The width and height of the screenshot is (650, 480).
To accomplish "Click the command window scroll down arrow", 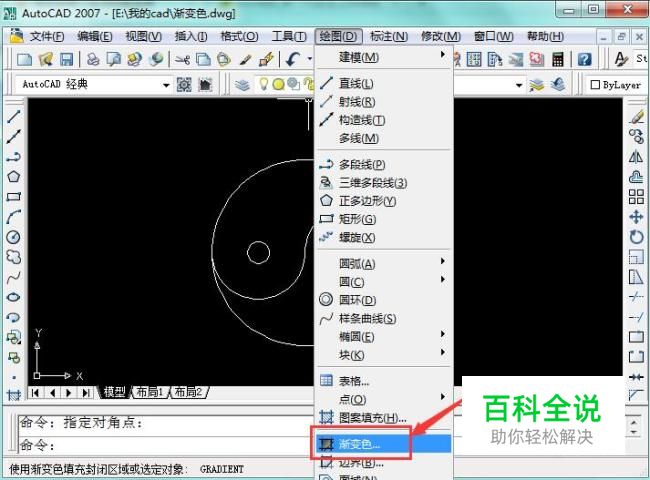I will [633, 432].
